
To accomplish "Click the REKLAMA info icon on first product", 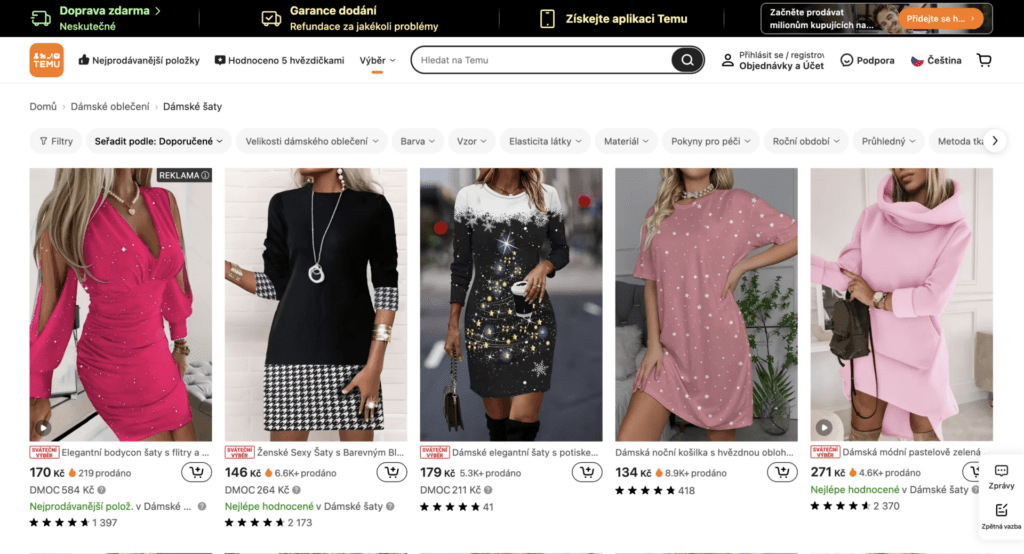I will (x=205, y=176).
